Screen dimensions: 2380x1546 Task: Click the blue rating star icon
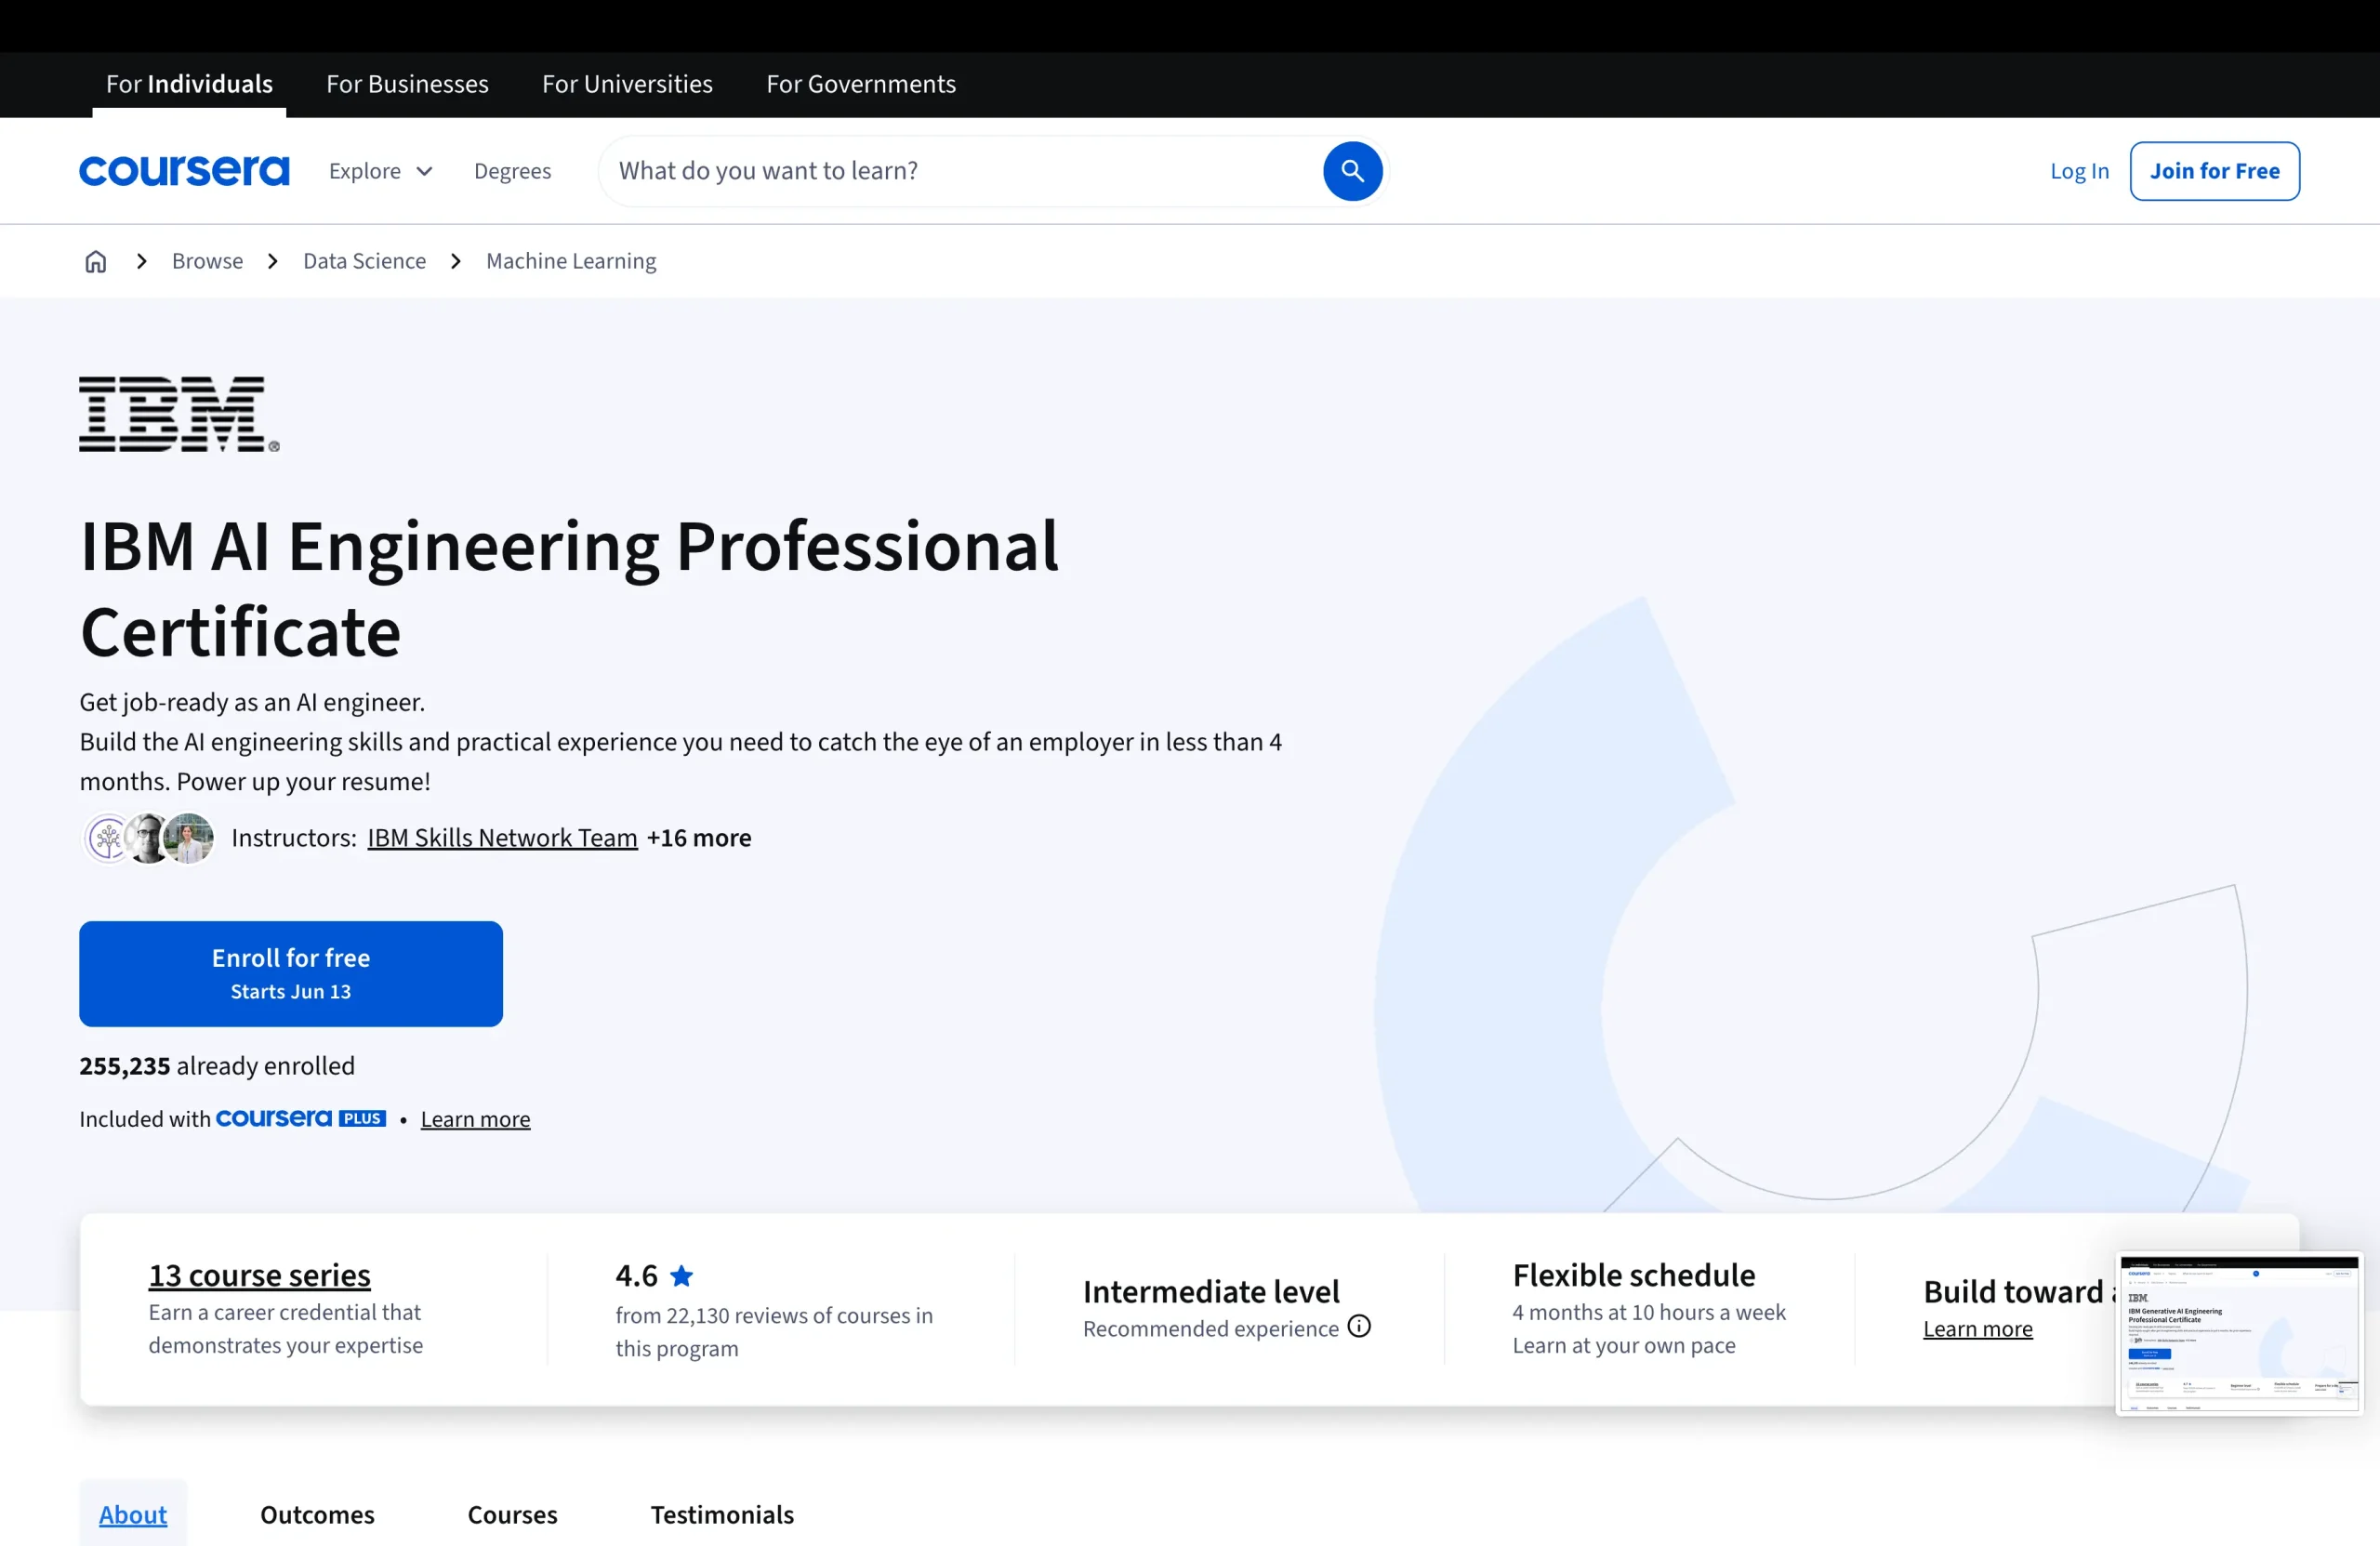(681, 1275)
